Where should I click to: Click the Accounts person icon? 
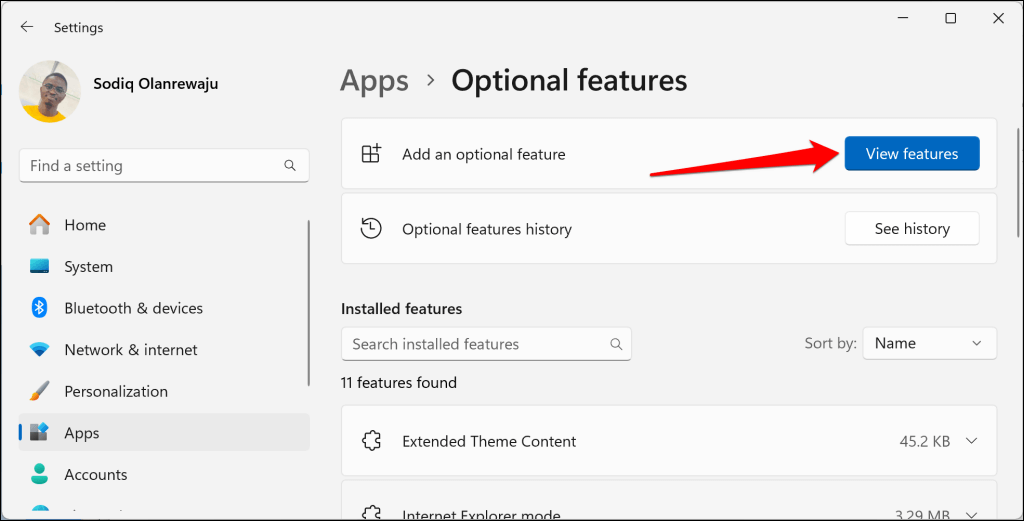point(40,474)
